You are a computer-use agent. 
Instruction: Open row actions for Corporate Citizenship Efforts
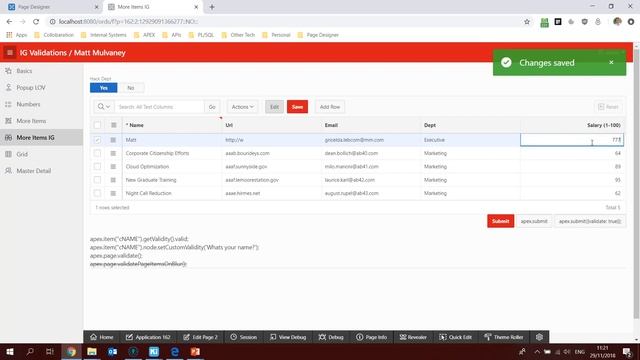coord(113,153)
